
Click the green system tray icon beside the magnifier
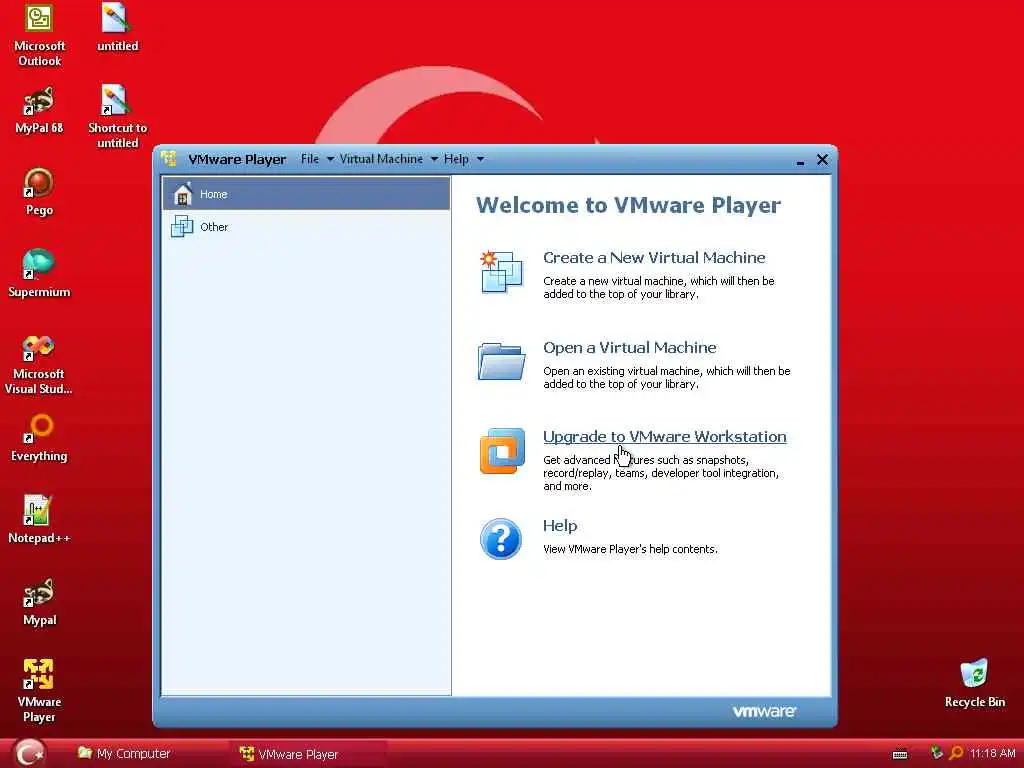[x=936, y=753]
